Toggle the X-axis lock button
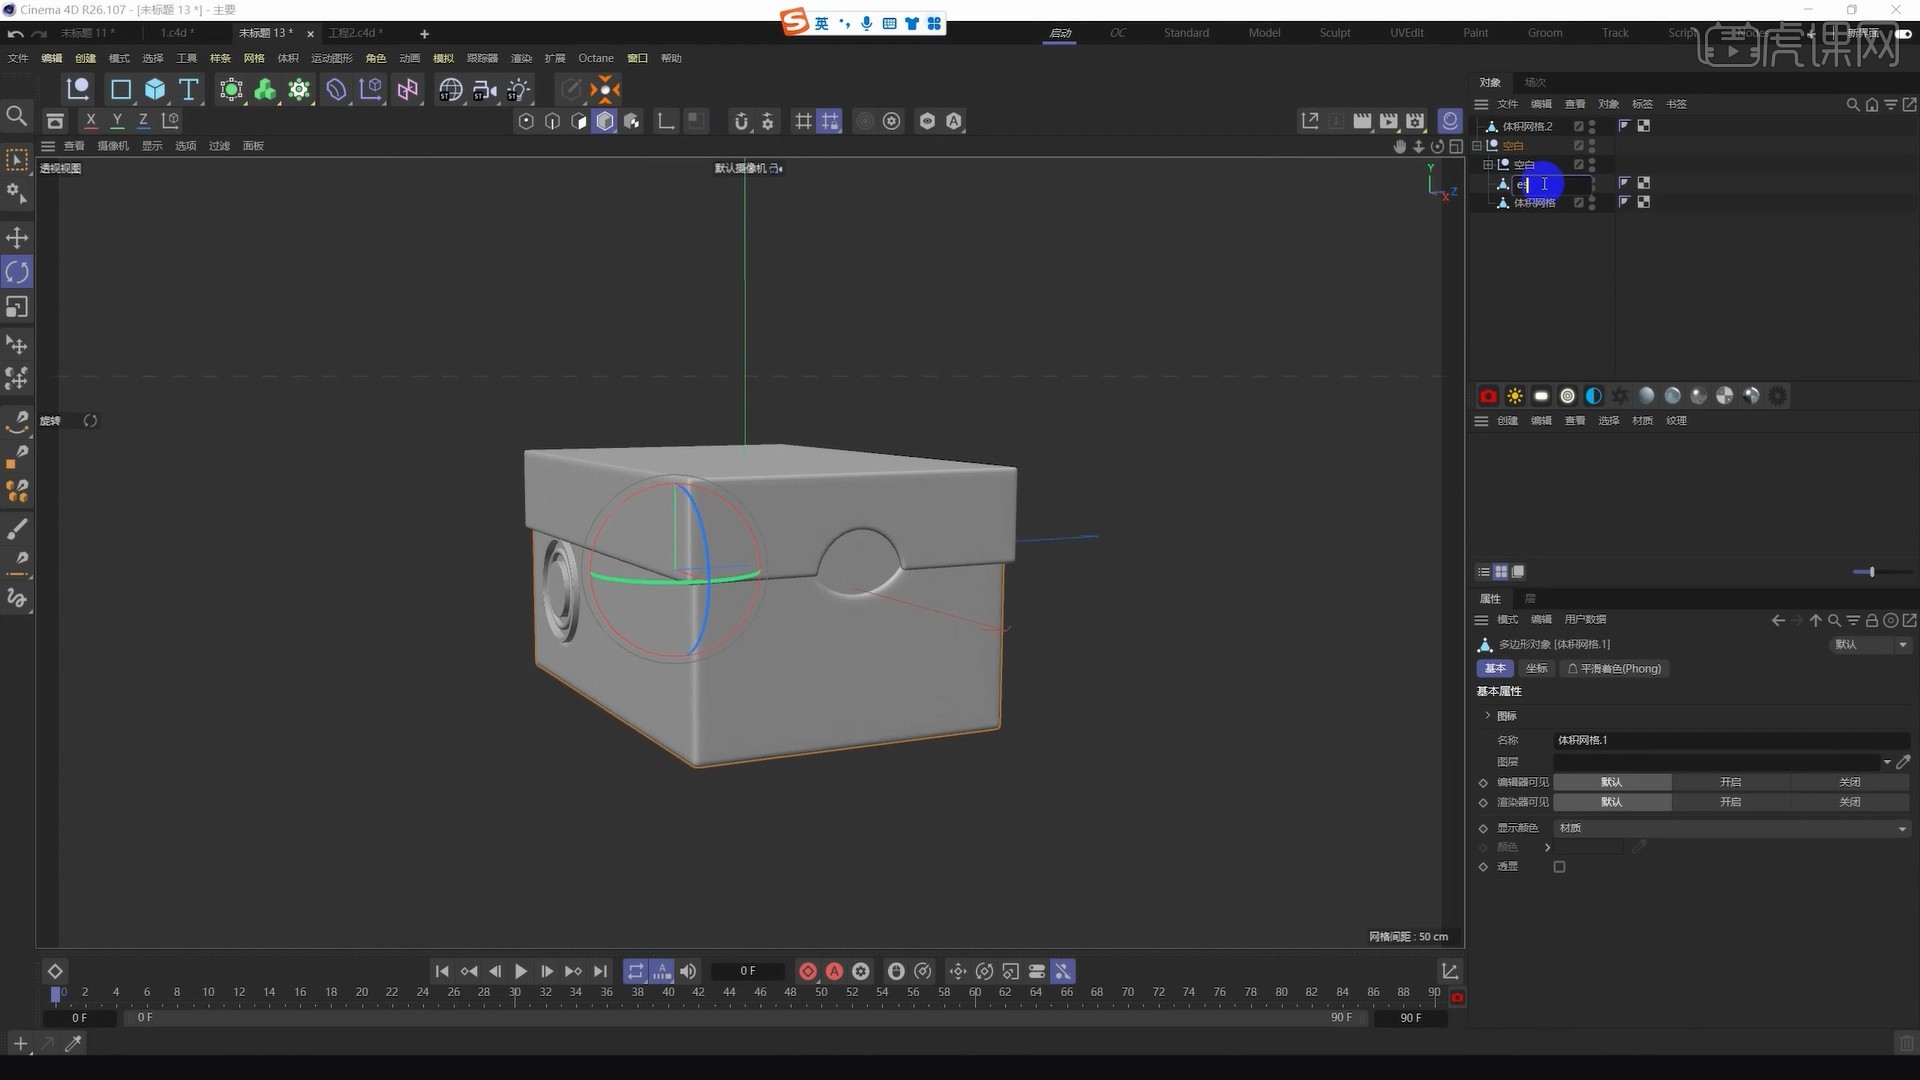 tap(90, 120)
